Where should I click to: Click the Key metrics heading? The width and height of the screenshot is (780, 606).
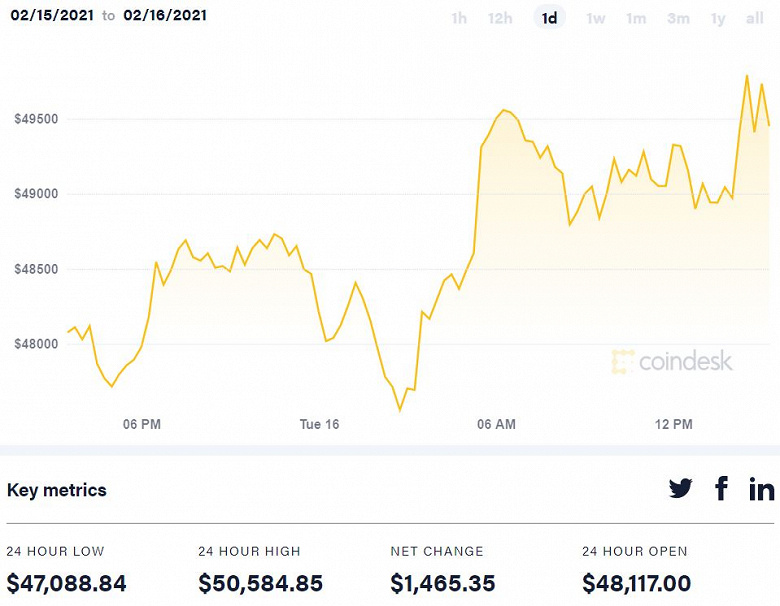pos(57,490)
